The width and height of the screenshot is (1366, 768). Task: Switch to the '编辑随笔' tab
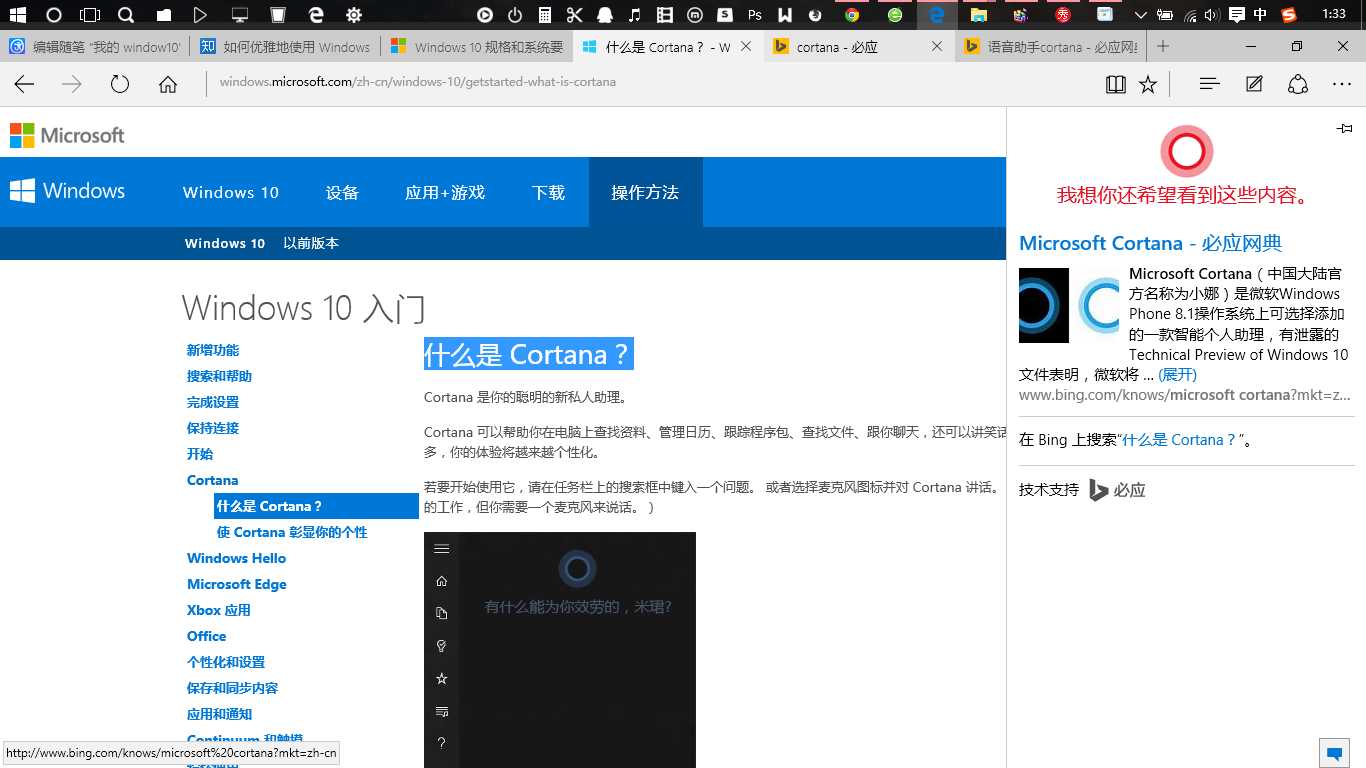(x=95, y=47)
